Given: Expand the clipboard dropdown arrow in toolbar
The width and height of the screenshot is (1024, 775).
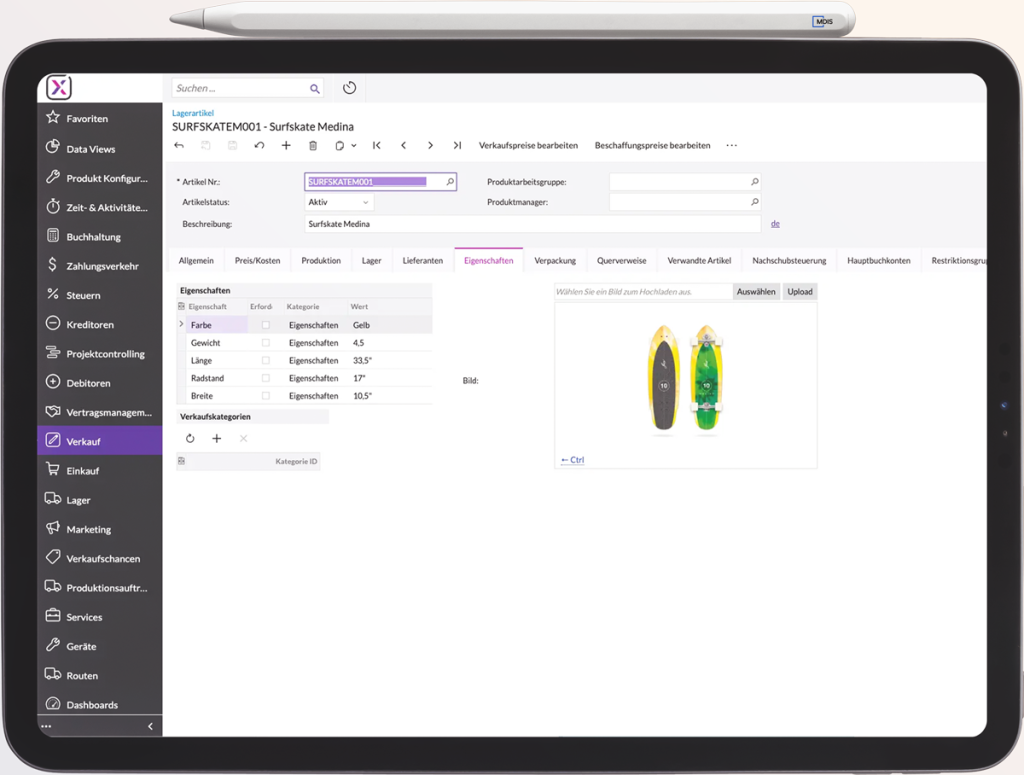Looking at the screenshot, I should coord(354,146).
